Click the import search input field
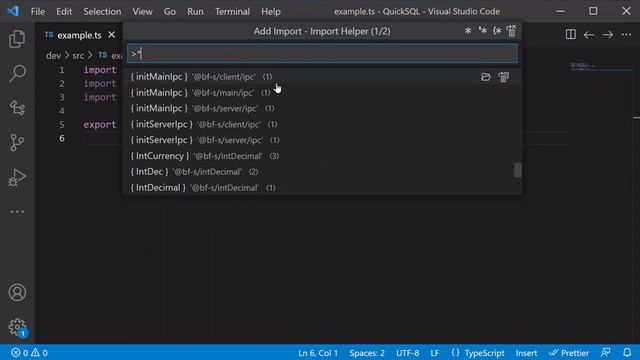Image resolution: width=640 pixels, height=360 pixels. 322,53
